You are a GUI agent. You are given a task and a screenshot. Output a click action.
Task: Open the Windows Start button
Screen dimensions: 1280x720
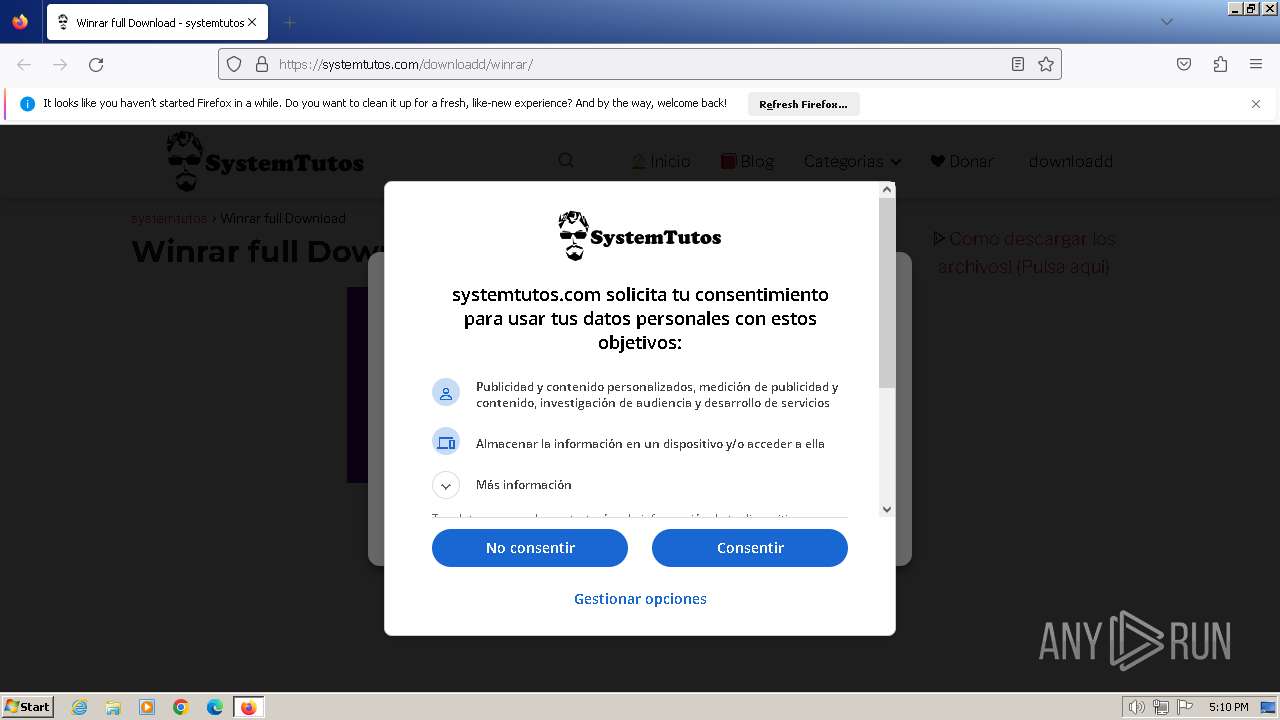click(x=28, y=706)
